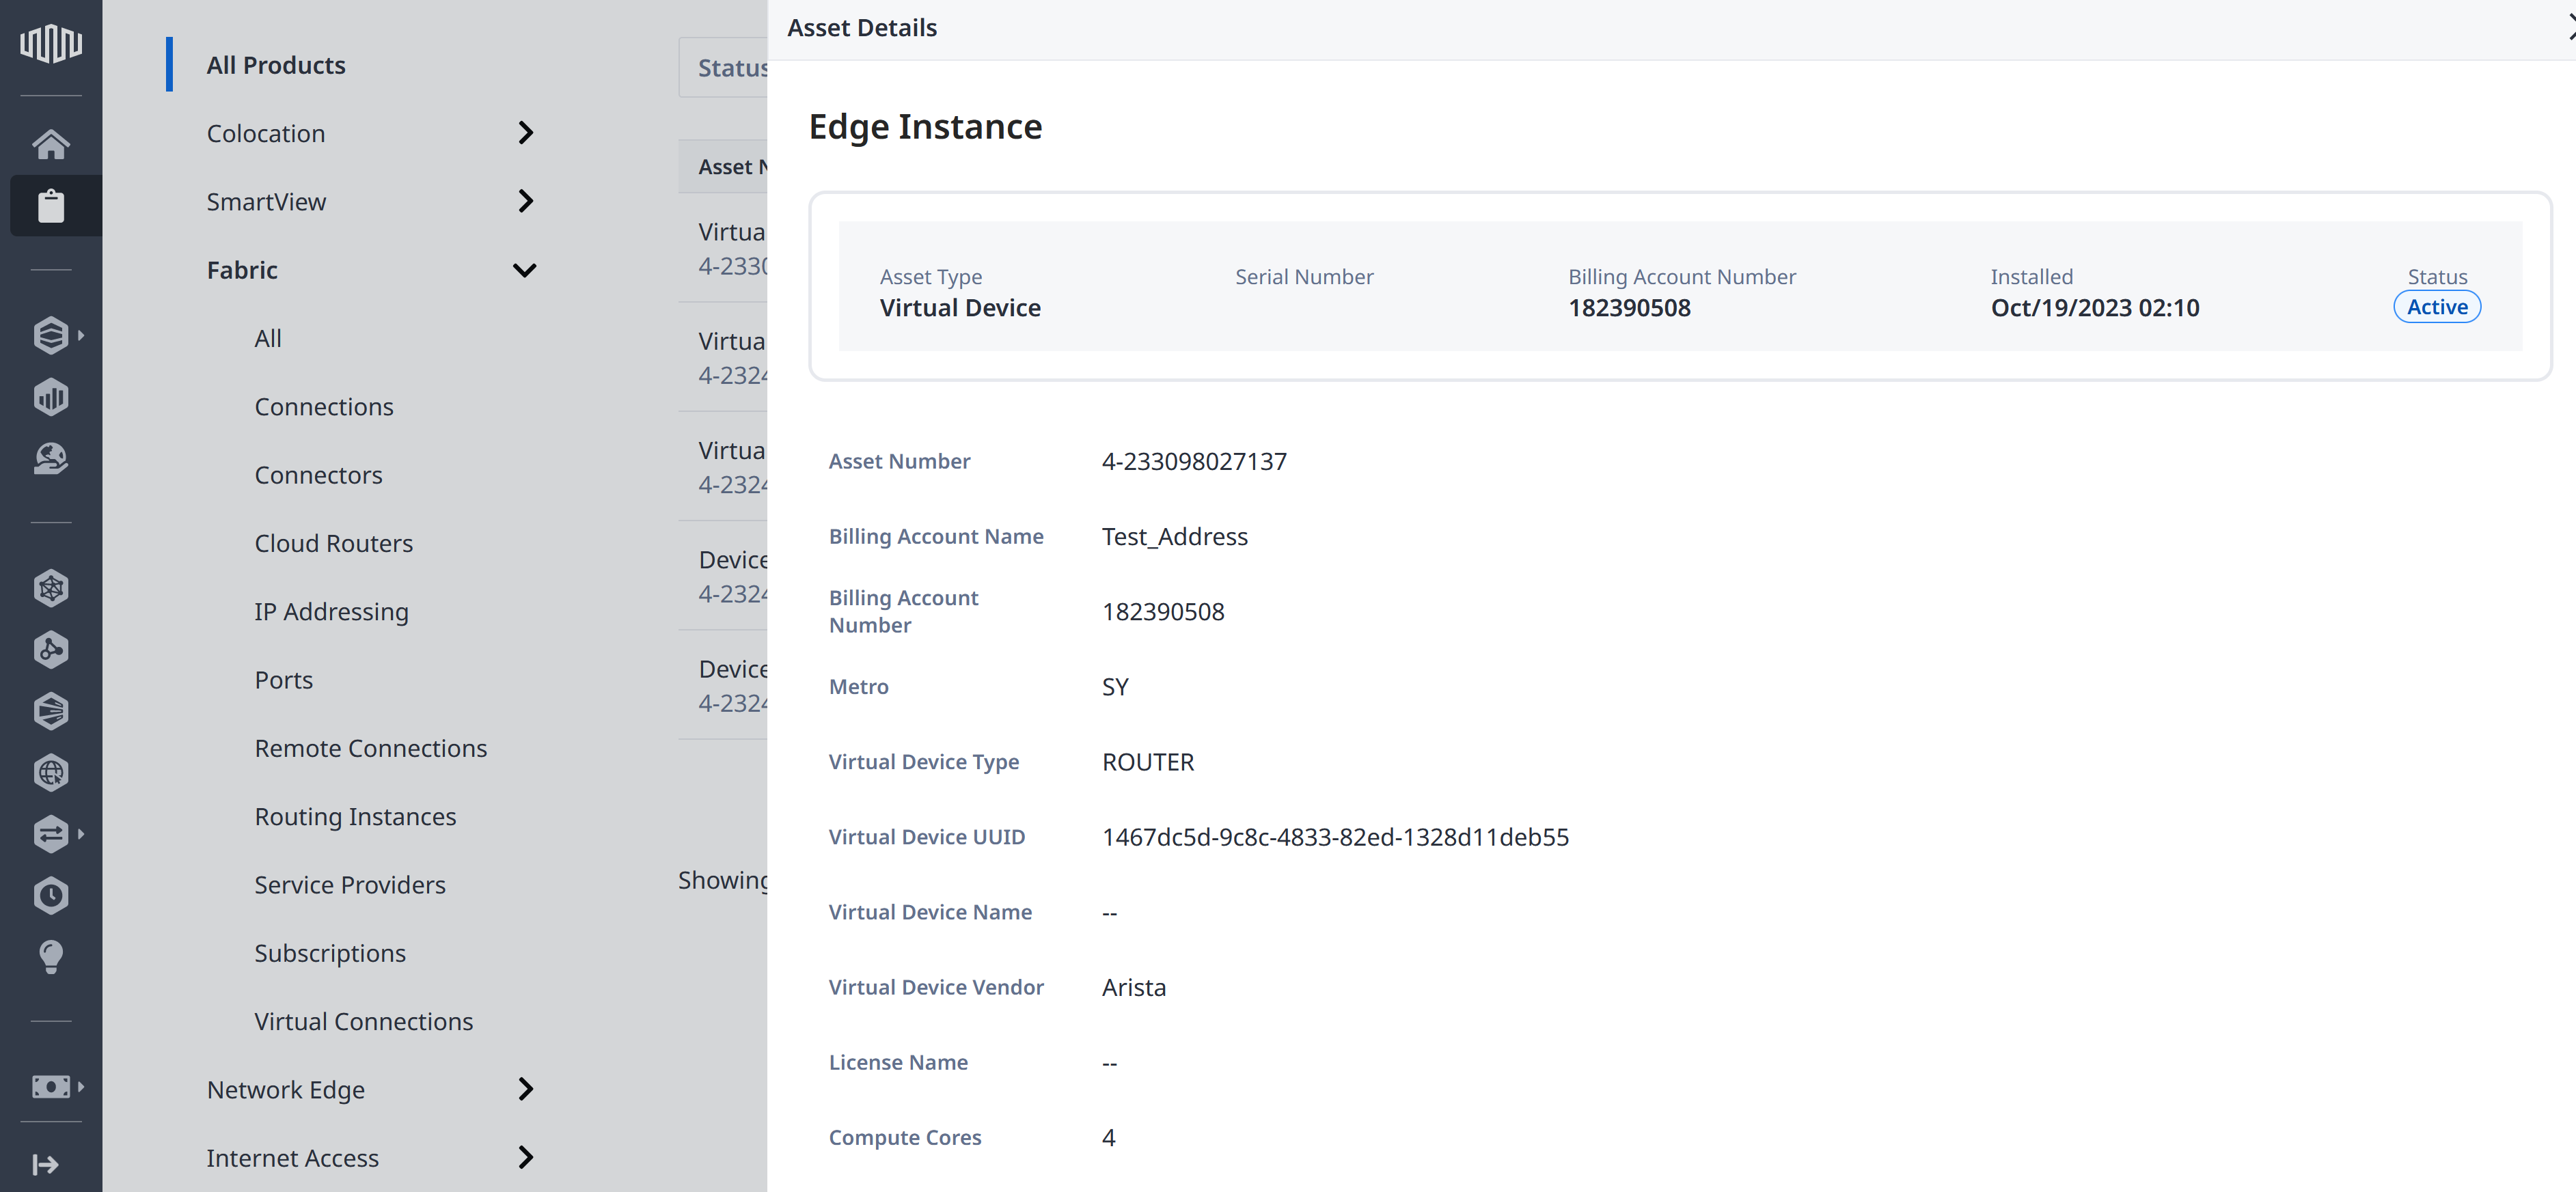Expand sidebar with arrow icon
Viewport: 2576px width, 1192px height.
point(45,1164)
